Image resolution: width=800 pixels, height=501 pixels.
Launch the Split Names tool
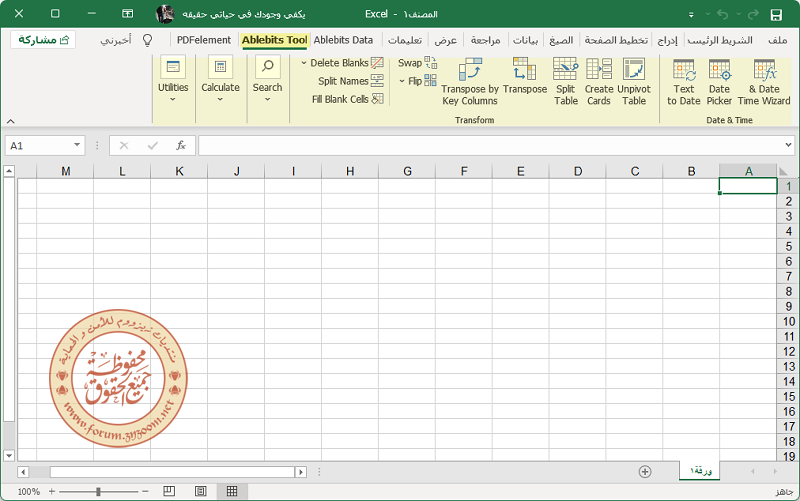[350, 81]
